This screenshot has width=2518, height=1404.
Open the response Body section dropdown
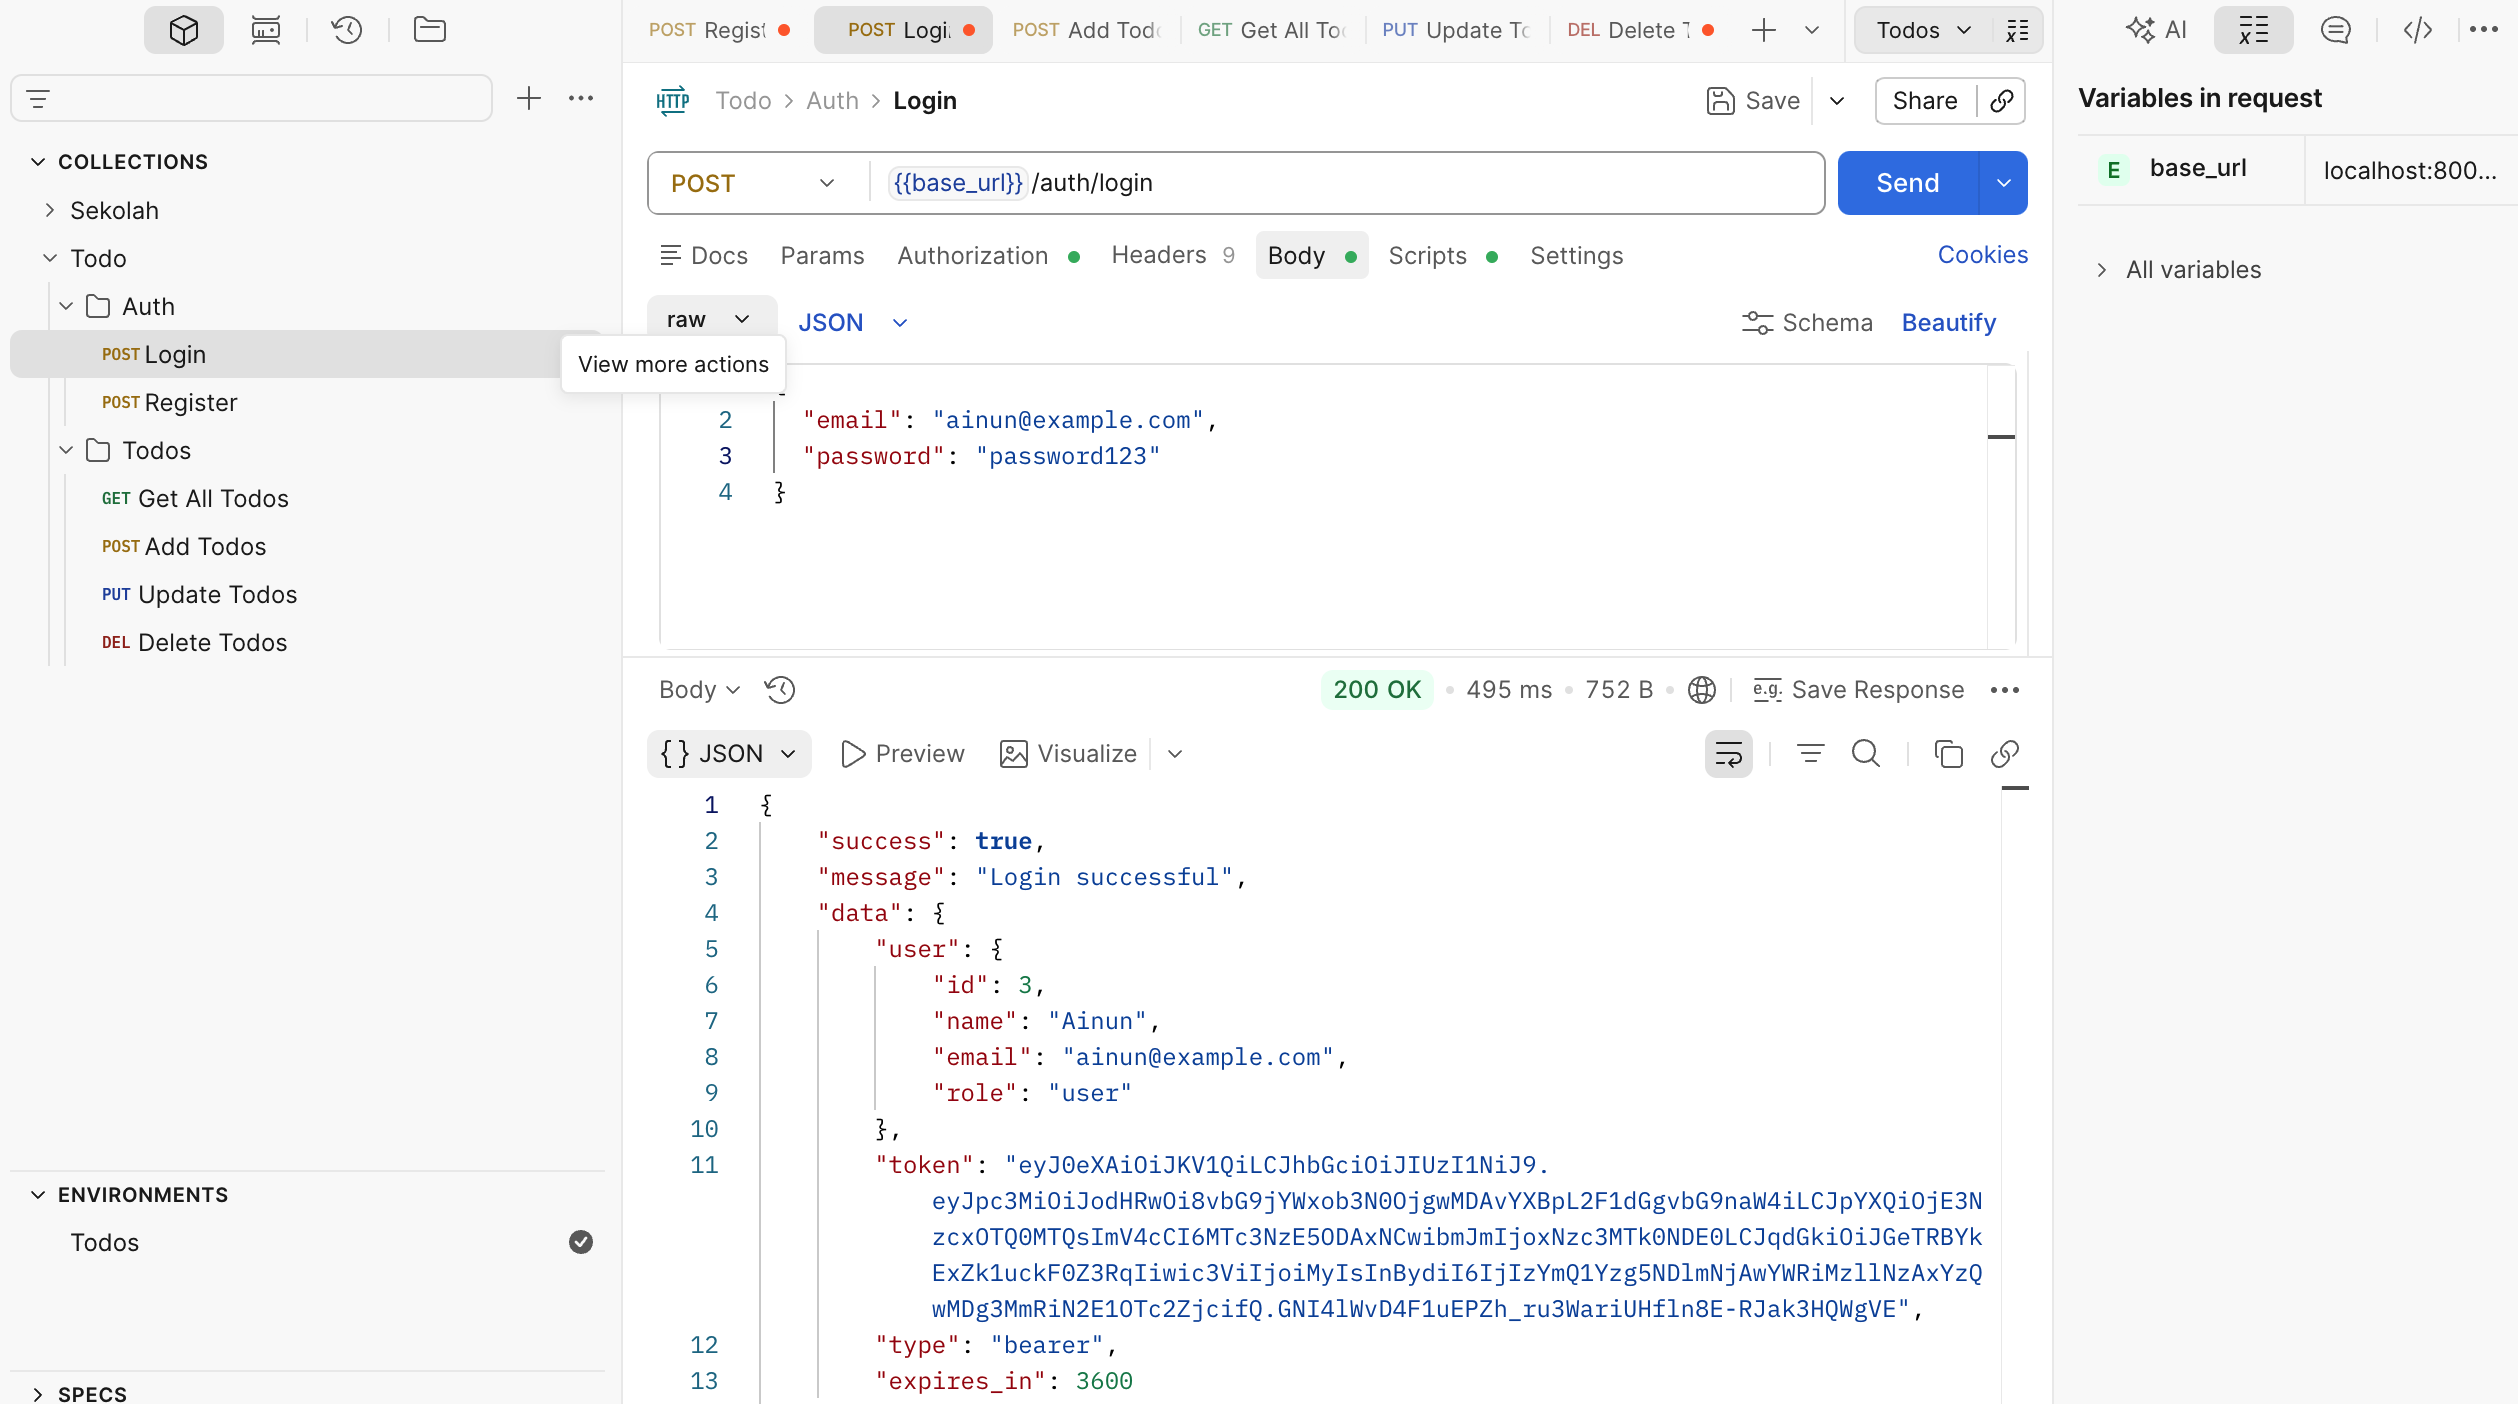tap(699, 690)
